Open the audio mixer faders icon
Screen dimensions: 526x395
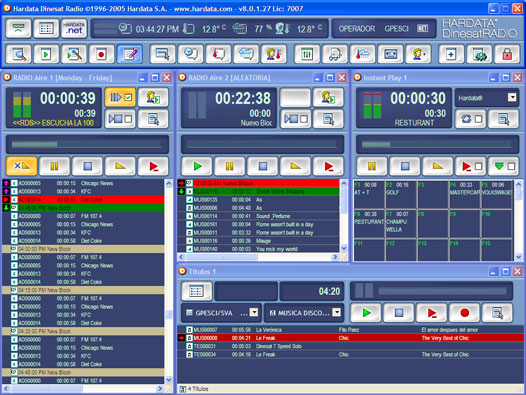307,54
